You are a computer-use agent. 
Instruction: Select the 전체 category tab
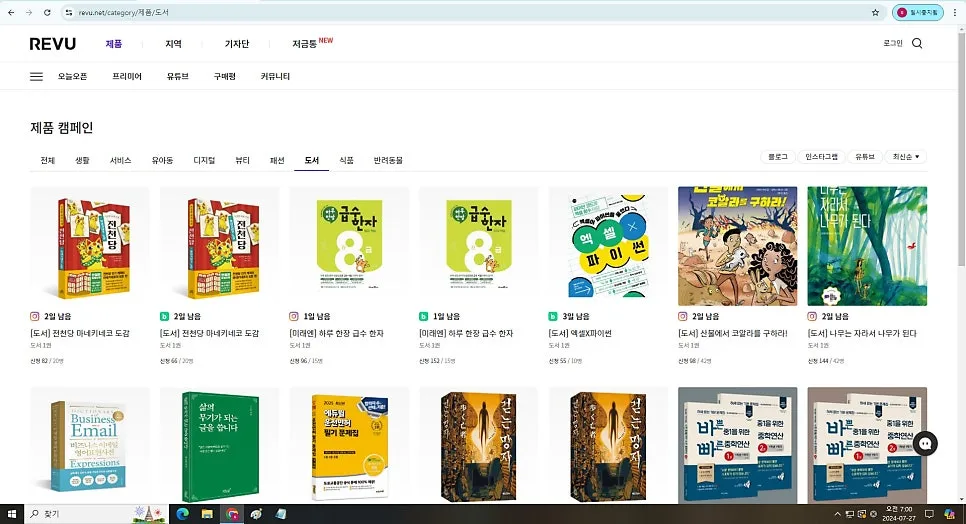(47, 160)
